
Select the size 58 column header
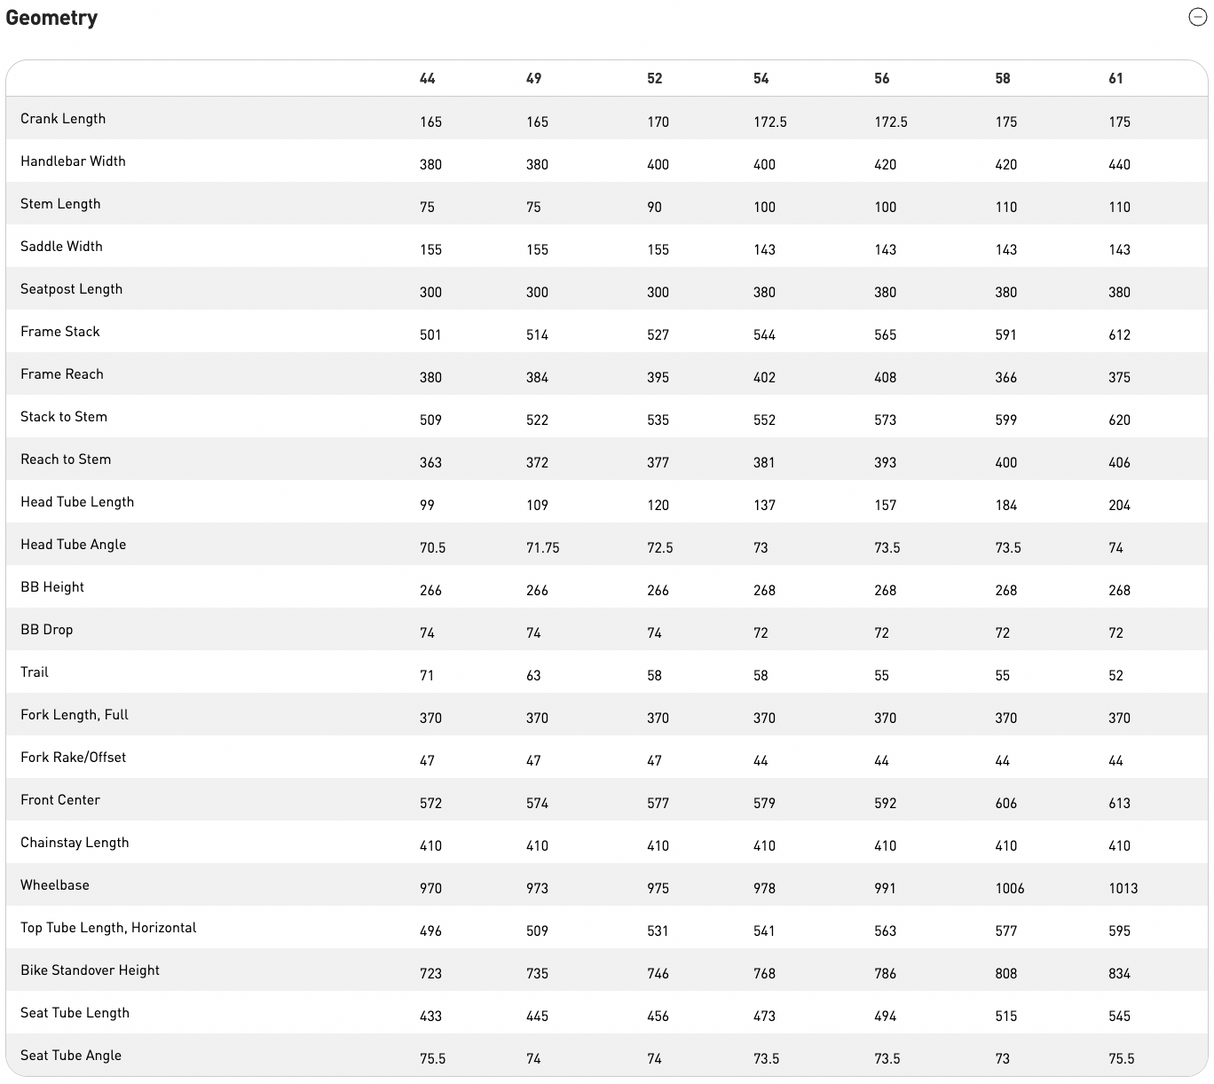point(1003,78)
